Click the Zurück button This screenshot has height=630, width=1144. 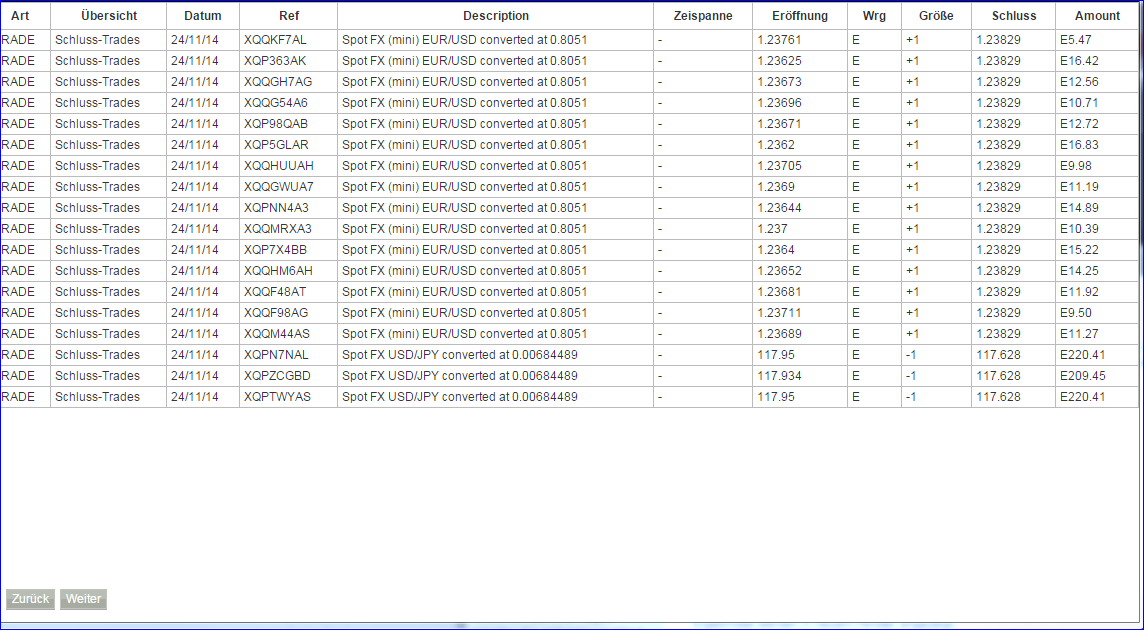pos(29,599)
